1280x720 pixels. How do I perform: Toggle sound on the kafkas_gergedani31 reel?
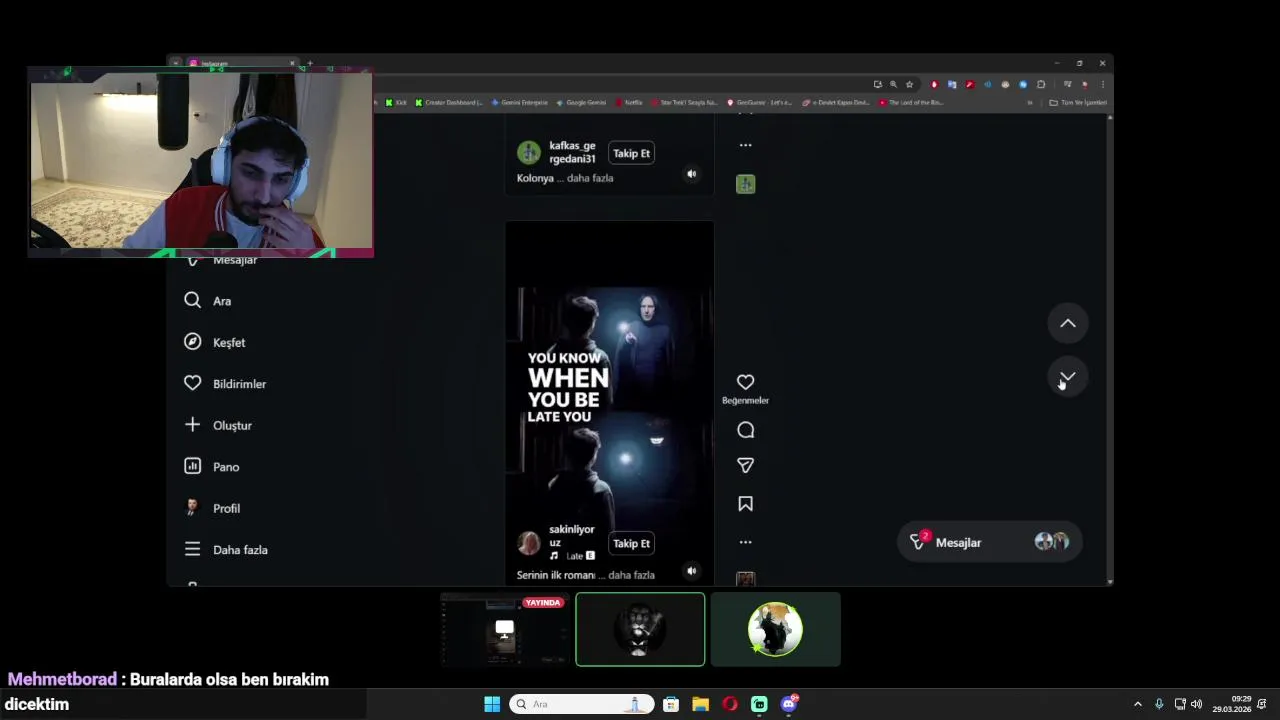691,174
